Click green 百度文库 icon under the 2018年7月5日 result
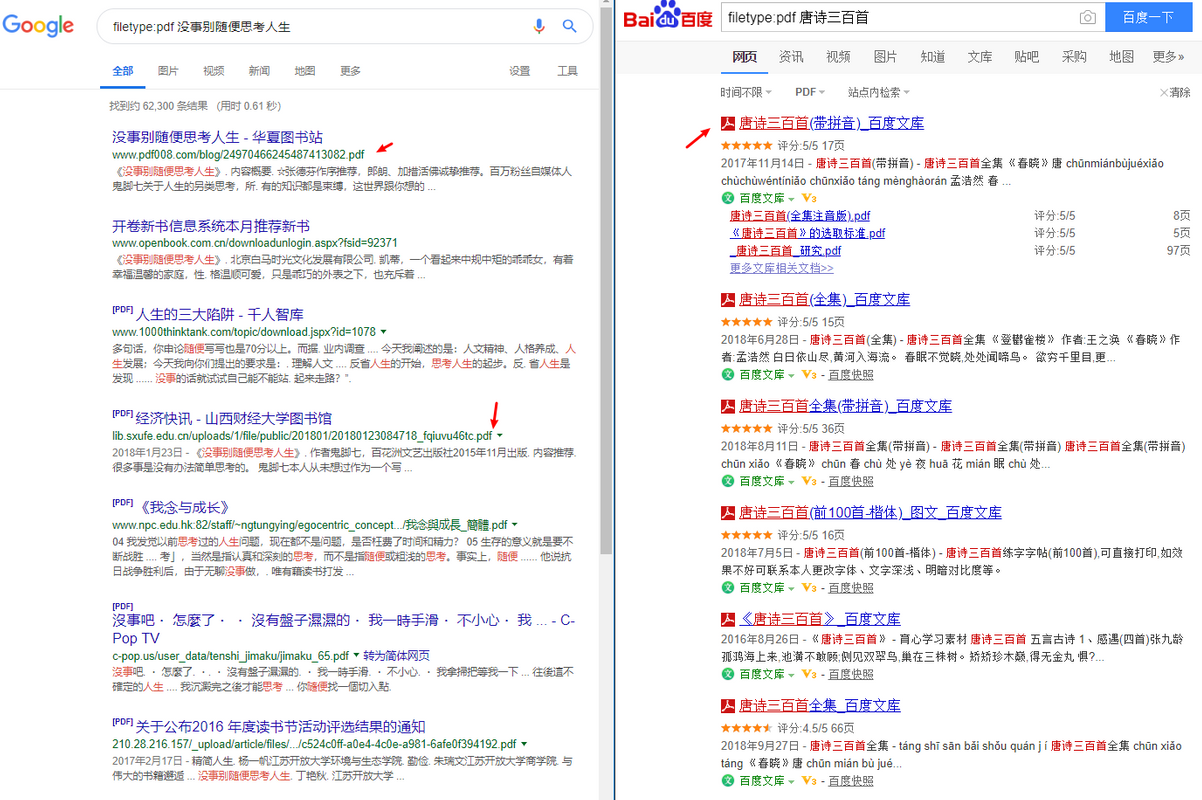The image size is (1202, 800). pos(728,588)
